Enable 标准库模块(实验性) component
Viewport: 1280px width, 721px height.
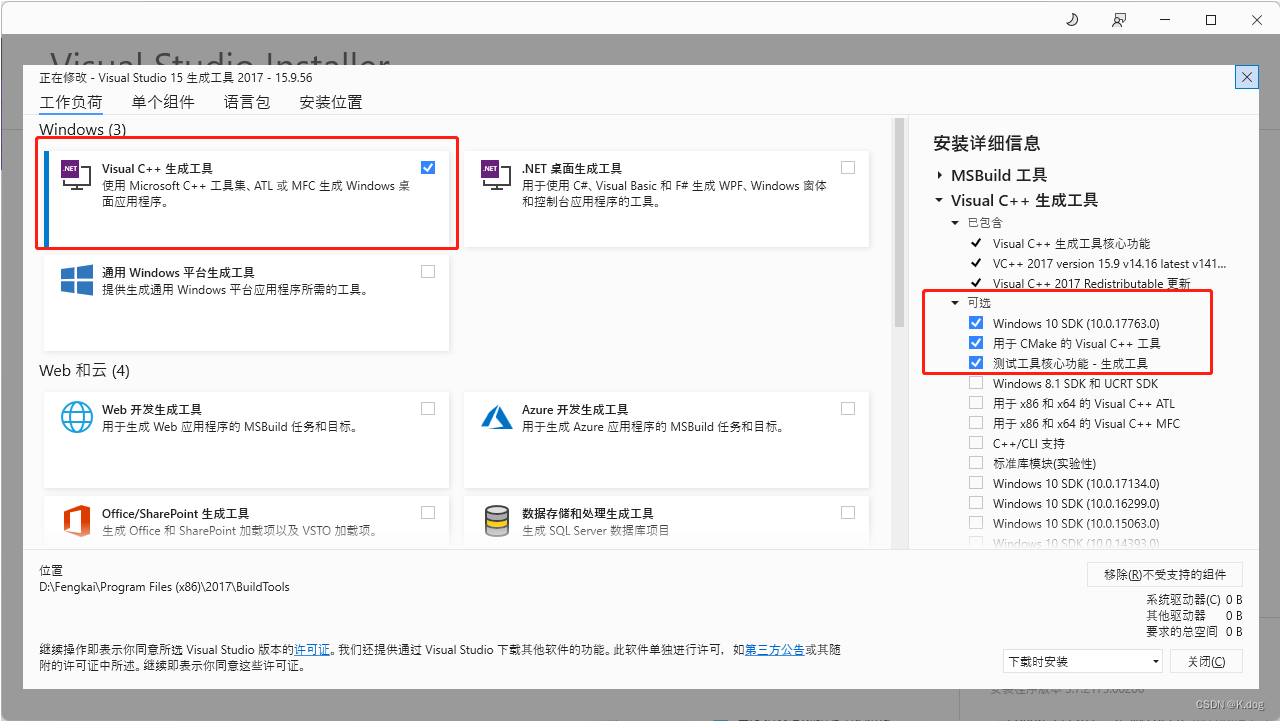point(976,463)
